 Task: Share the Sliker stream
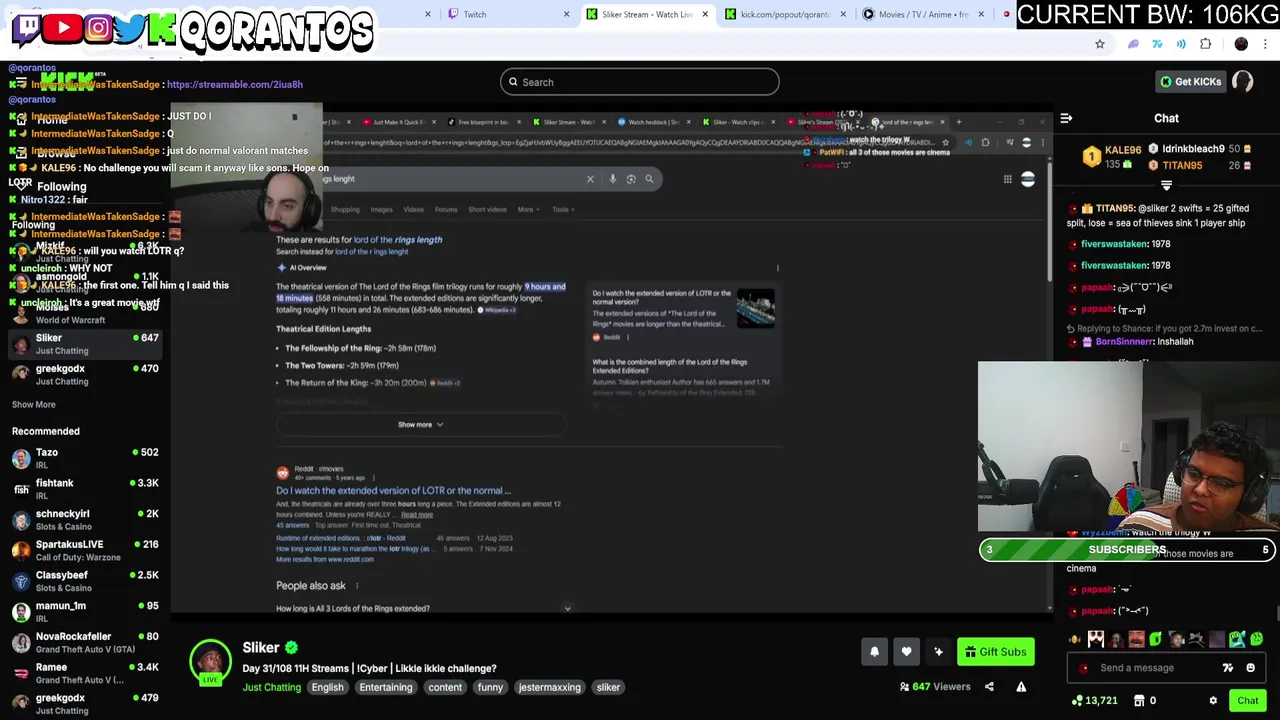coord(989,687)
